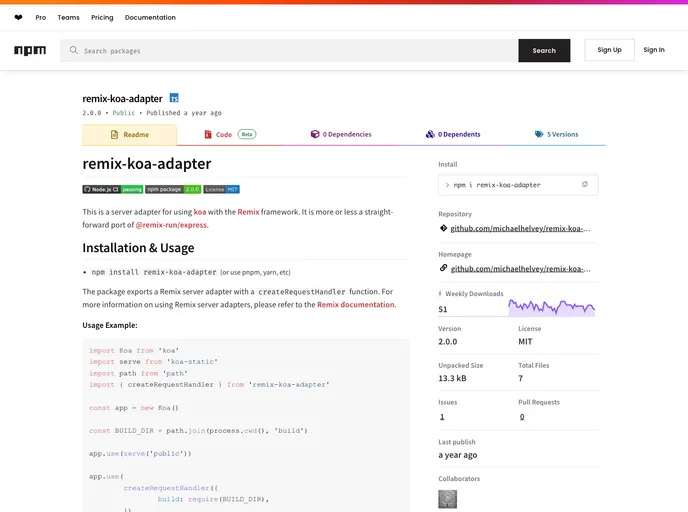
Task: Click the Sign In link
Action: pos(654,50)
